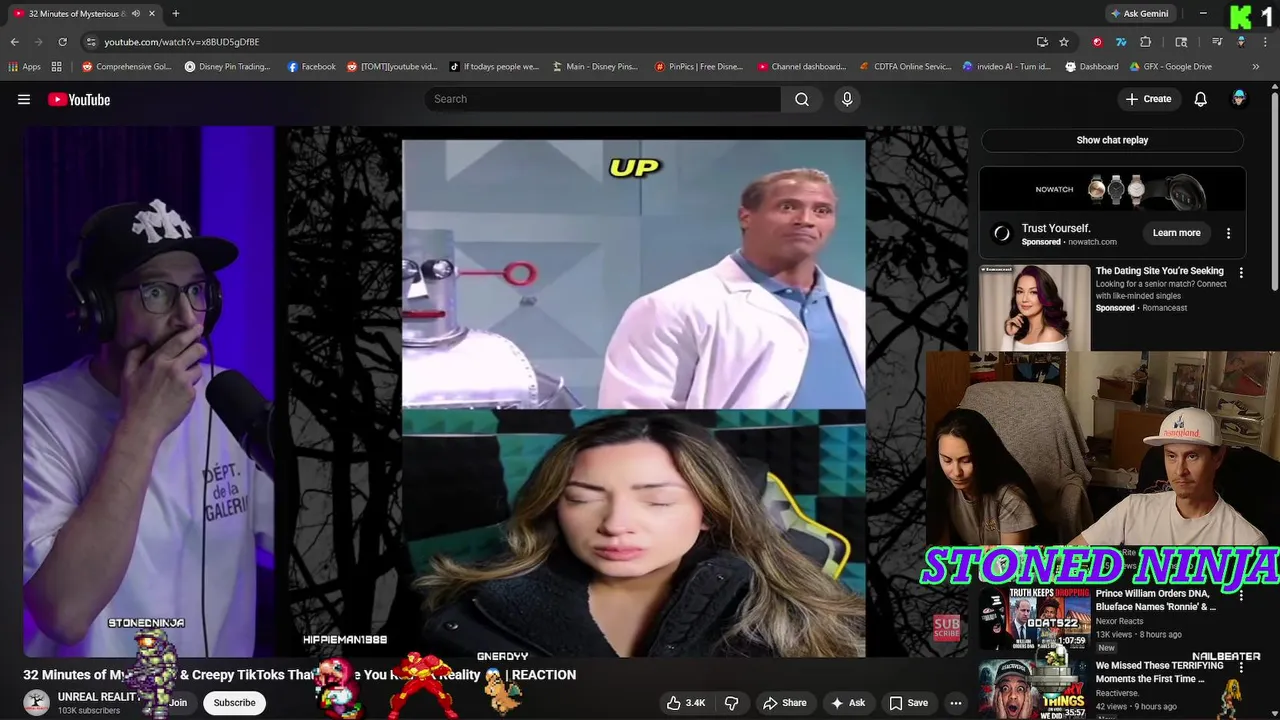1280x720 pixels.
Task: Open the If todays people we... bookmark
Action: pos(494,67)
